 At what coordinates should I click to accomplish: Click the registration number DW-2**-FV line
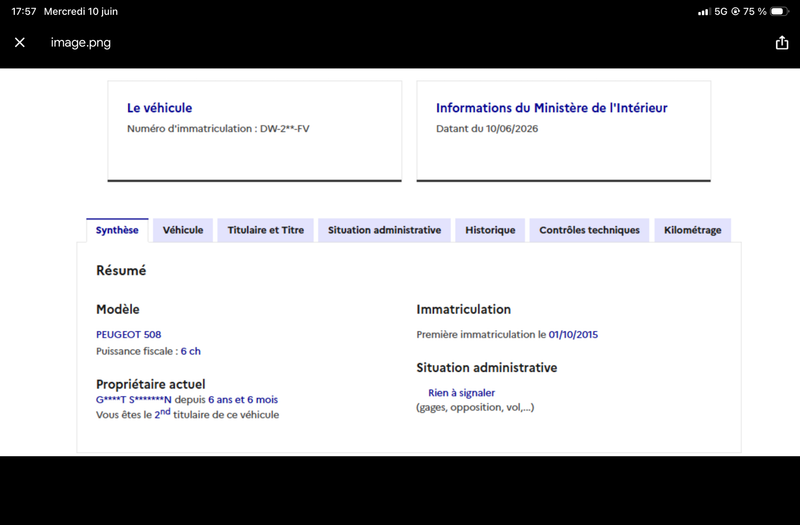point(218,129)
